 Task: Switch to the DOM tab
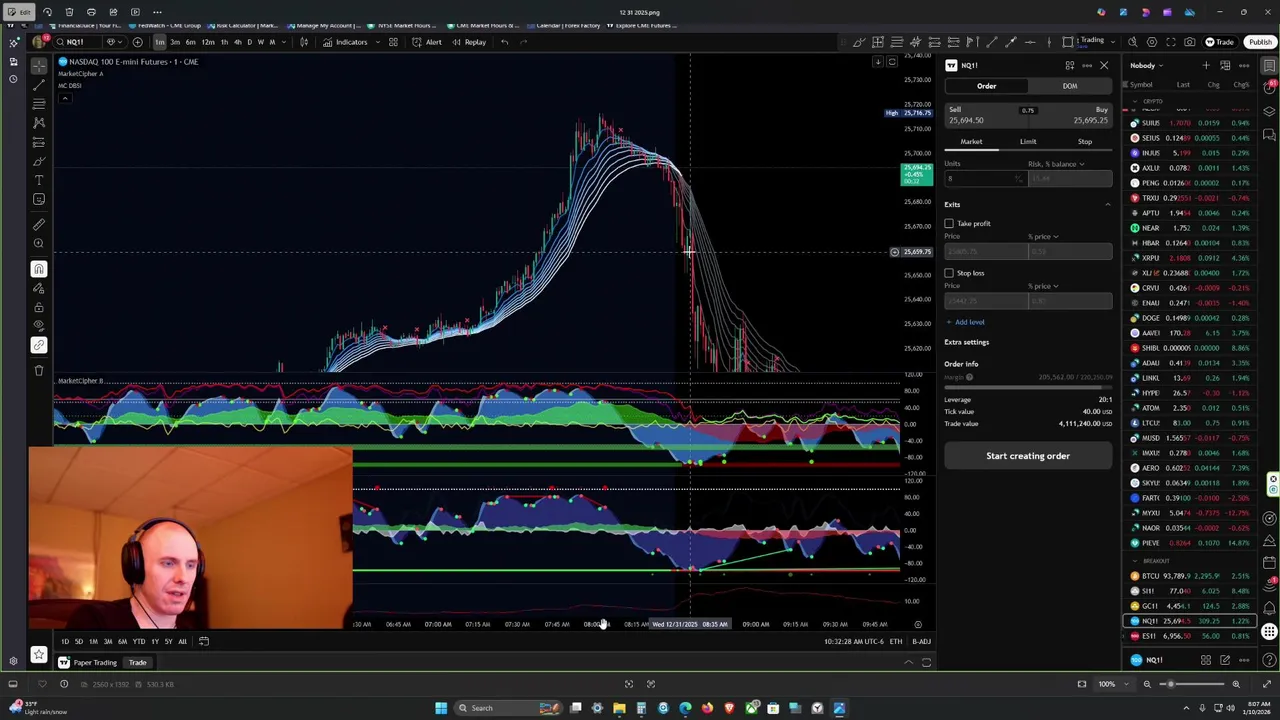(1070, 86)
